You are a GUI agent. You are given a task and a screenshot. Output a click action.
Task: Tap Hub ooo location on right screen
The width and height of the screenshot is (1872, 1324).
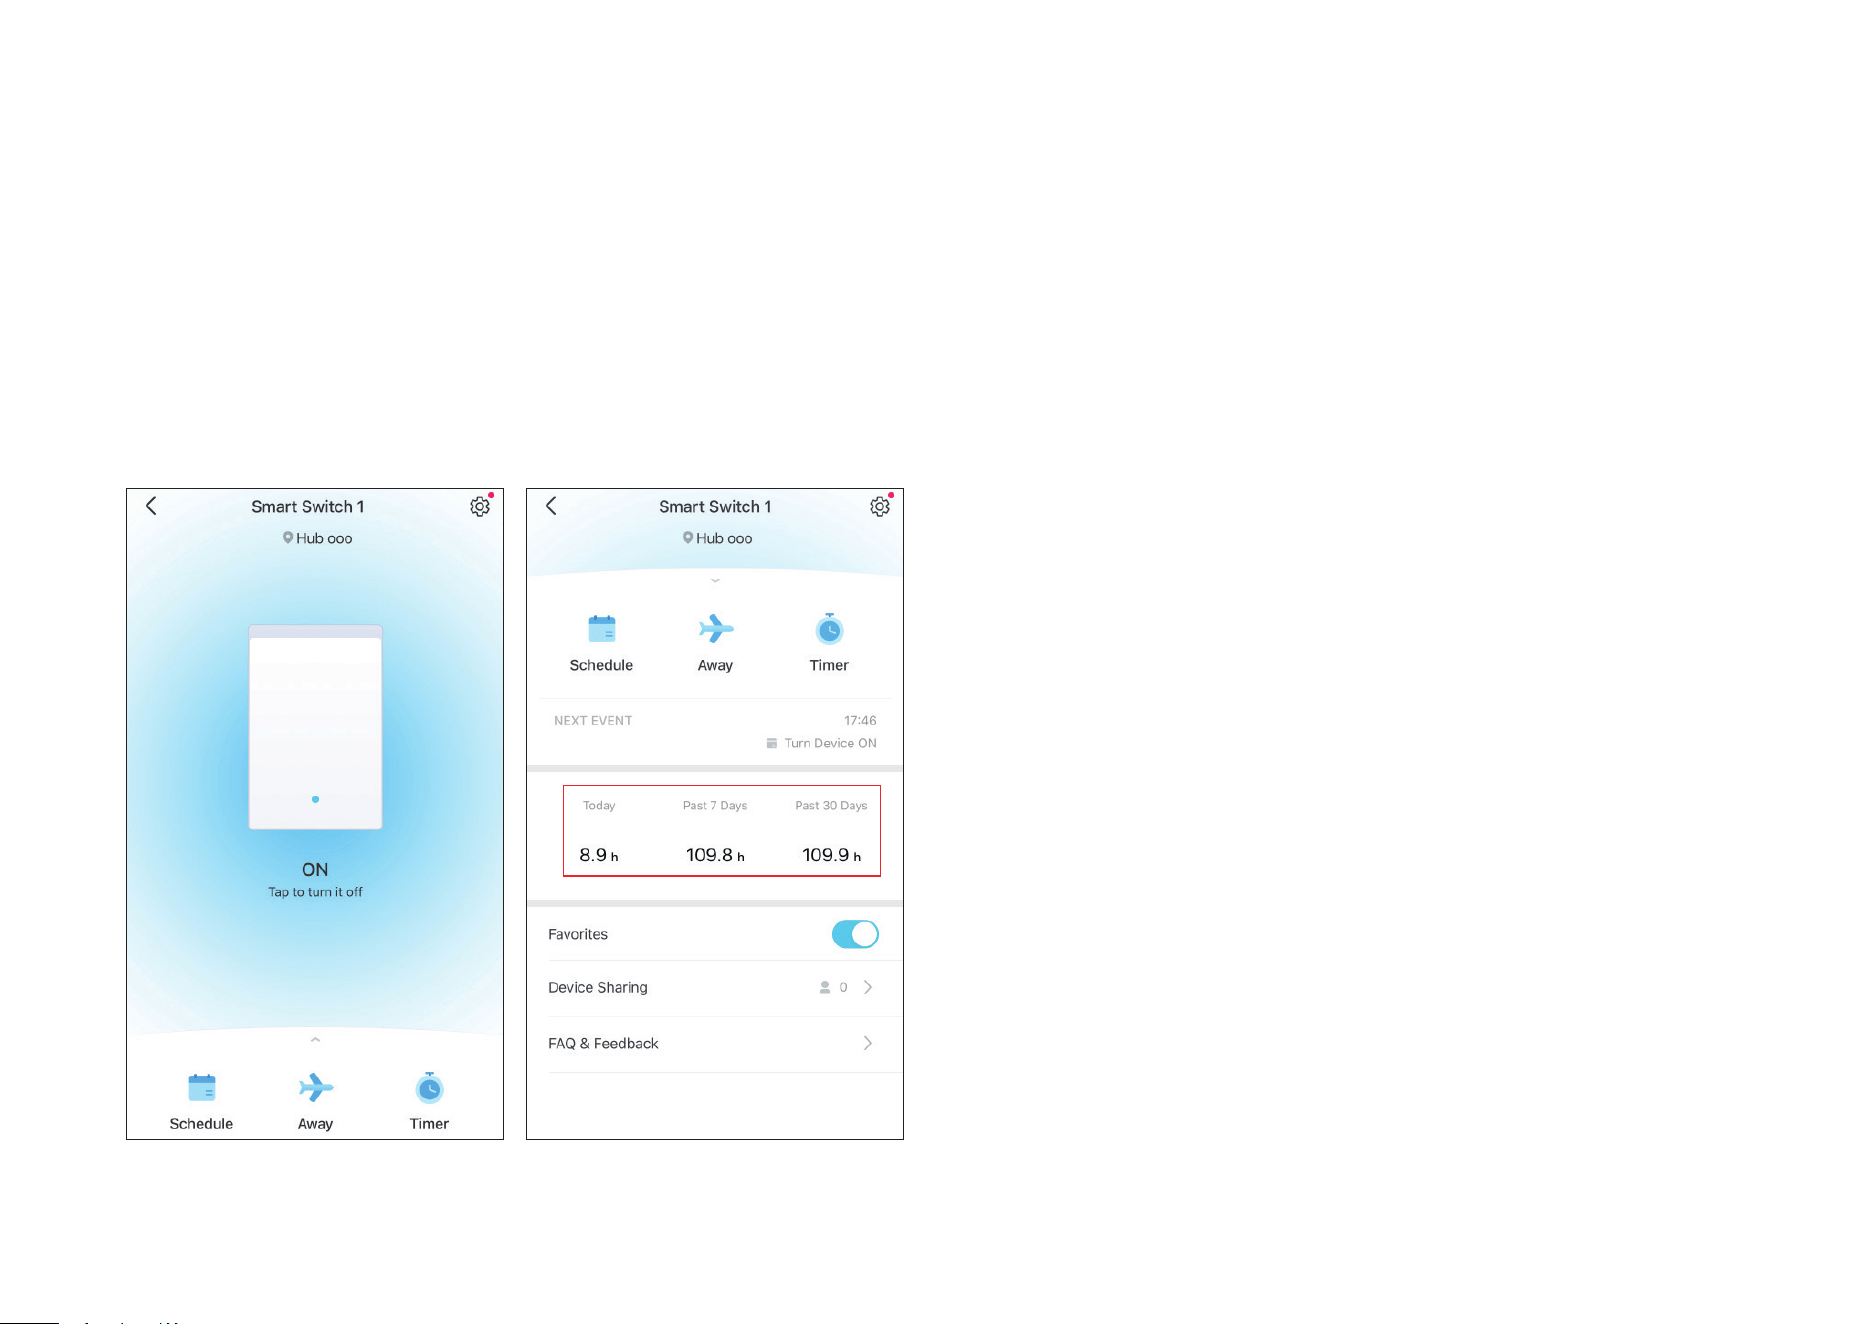point(717,538)
